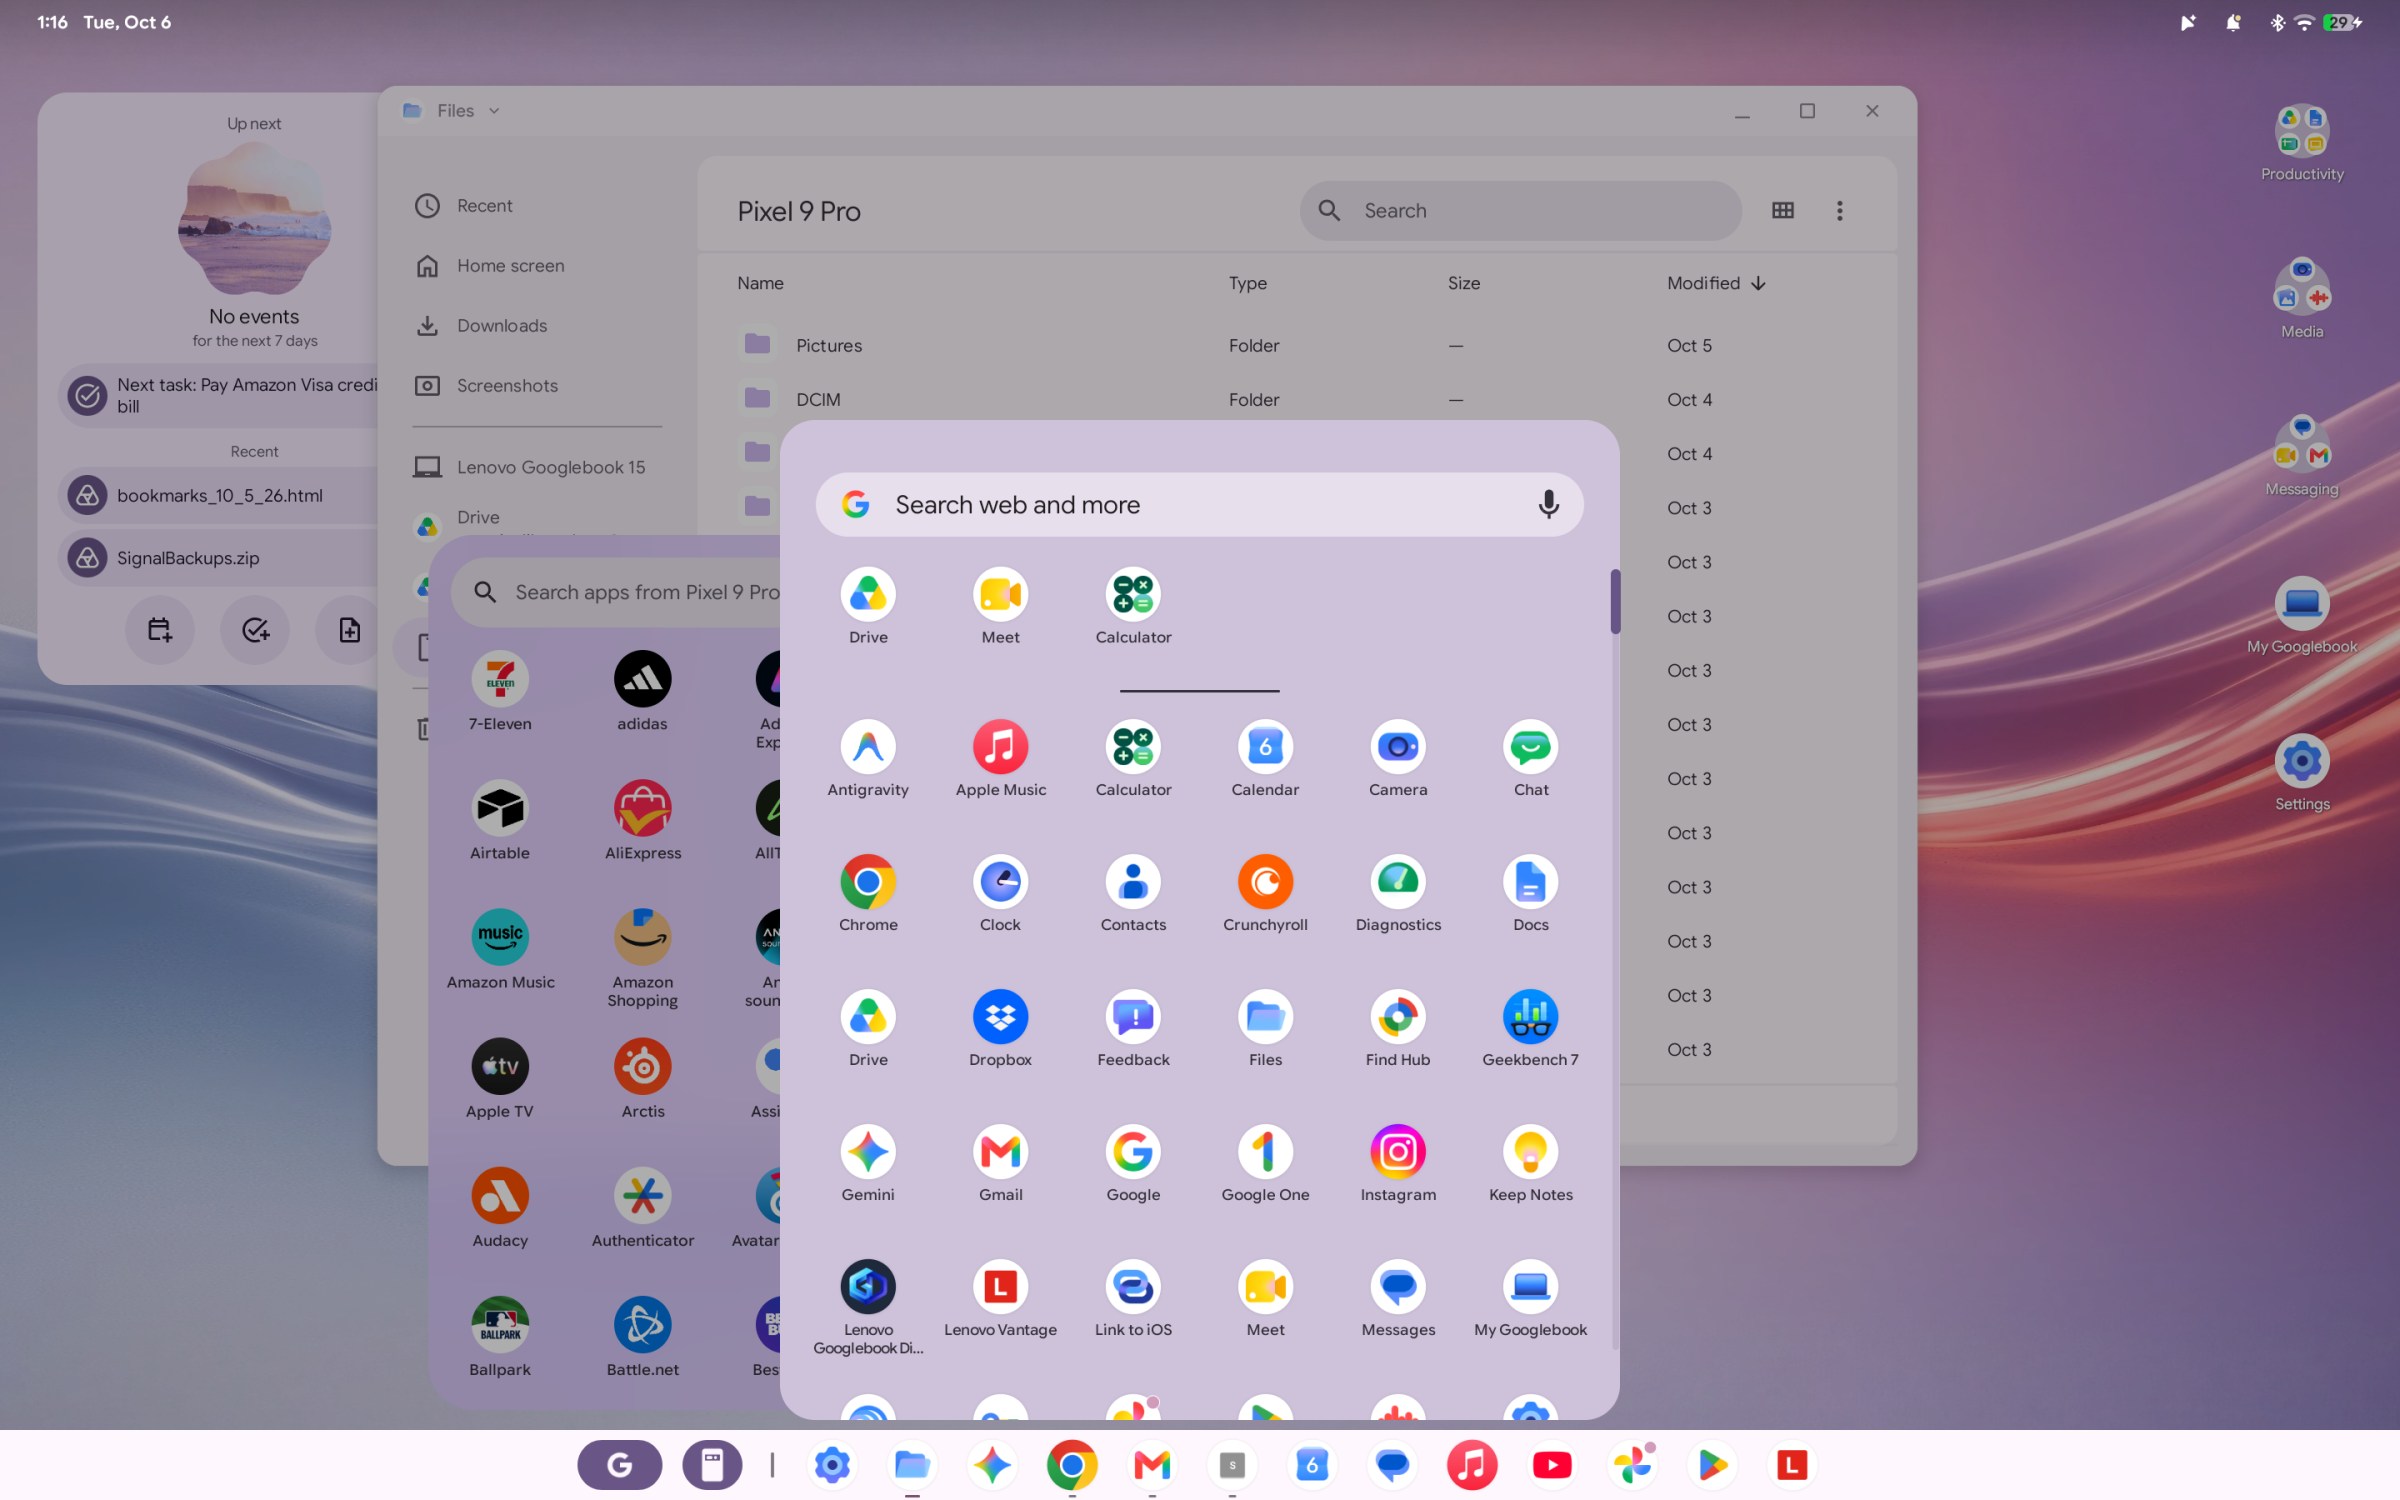The width and height of the screenshot is (2400, 1500).
Task: Launch the Diagnostics app
Action: (1398, 893)
